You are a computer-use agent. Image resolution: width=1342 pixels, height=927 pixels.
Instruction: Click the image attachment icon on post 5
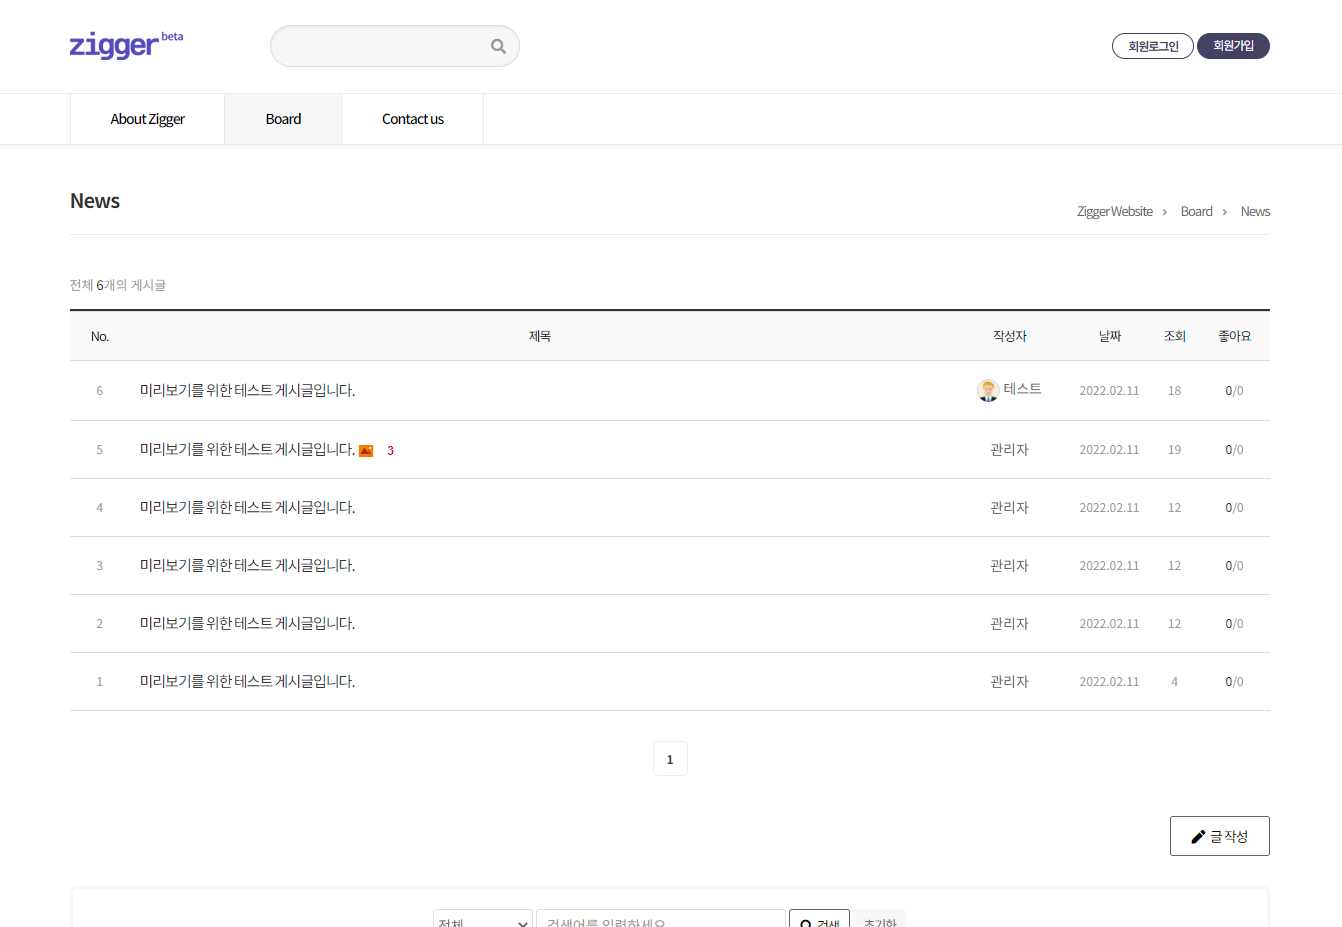pyautogui.click(x=366, y=451)
